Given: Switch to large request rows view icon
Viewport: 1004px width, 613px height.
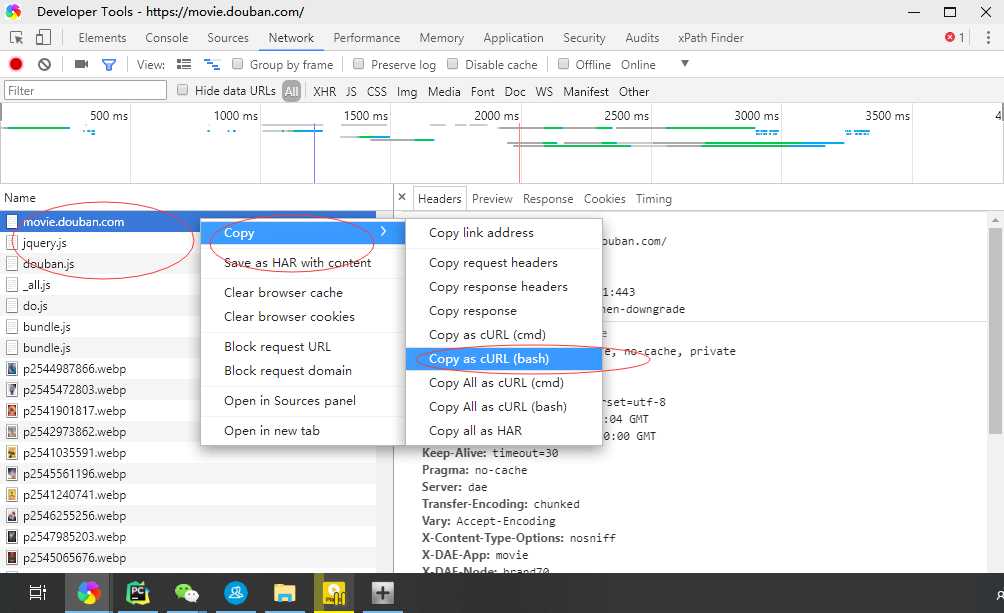Looking at the screenshot, I should 184,64.
